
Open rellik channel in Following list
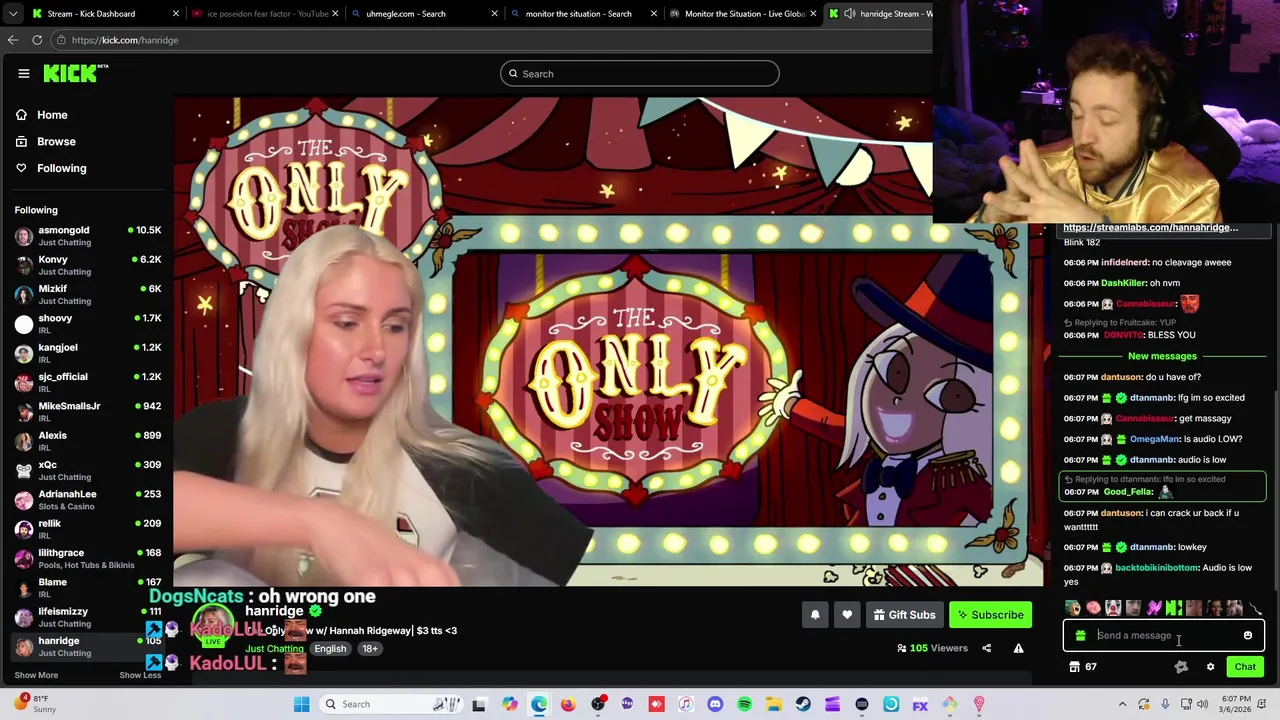tap(88, 529)
